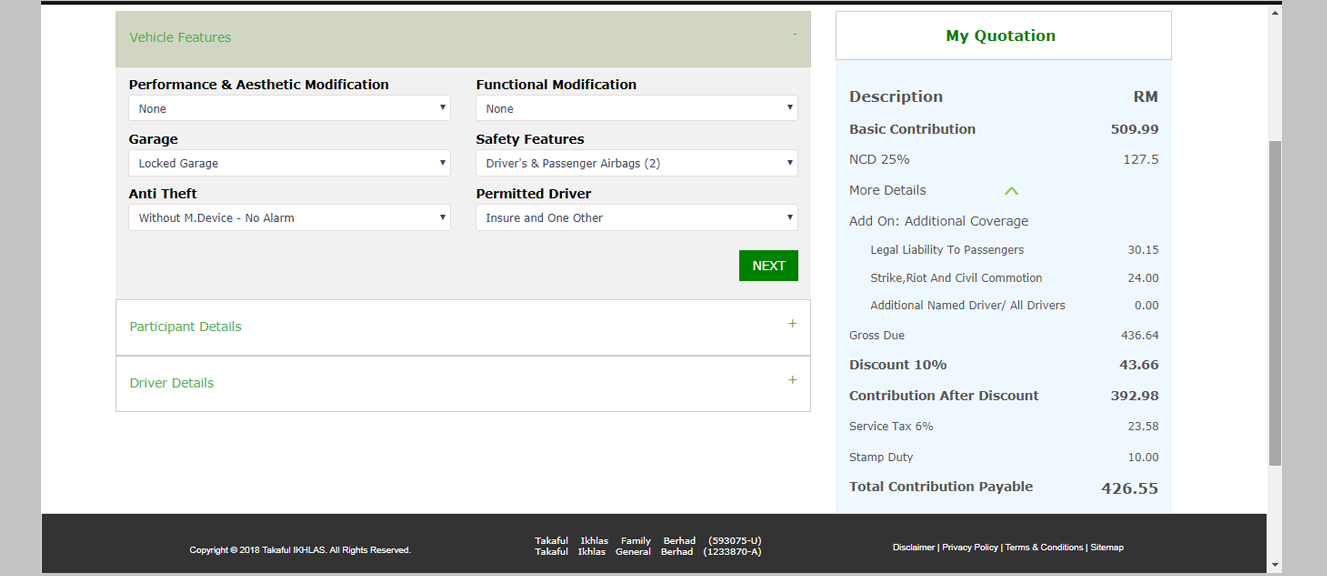Click the Total Contribution Payable label
Image resolution: width=1327 pixels, height=576 pixels.
coord(941,487)
